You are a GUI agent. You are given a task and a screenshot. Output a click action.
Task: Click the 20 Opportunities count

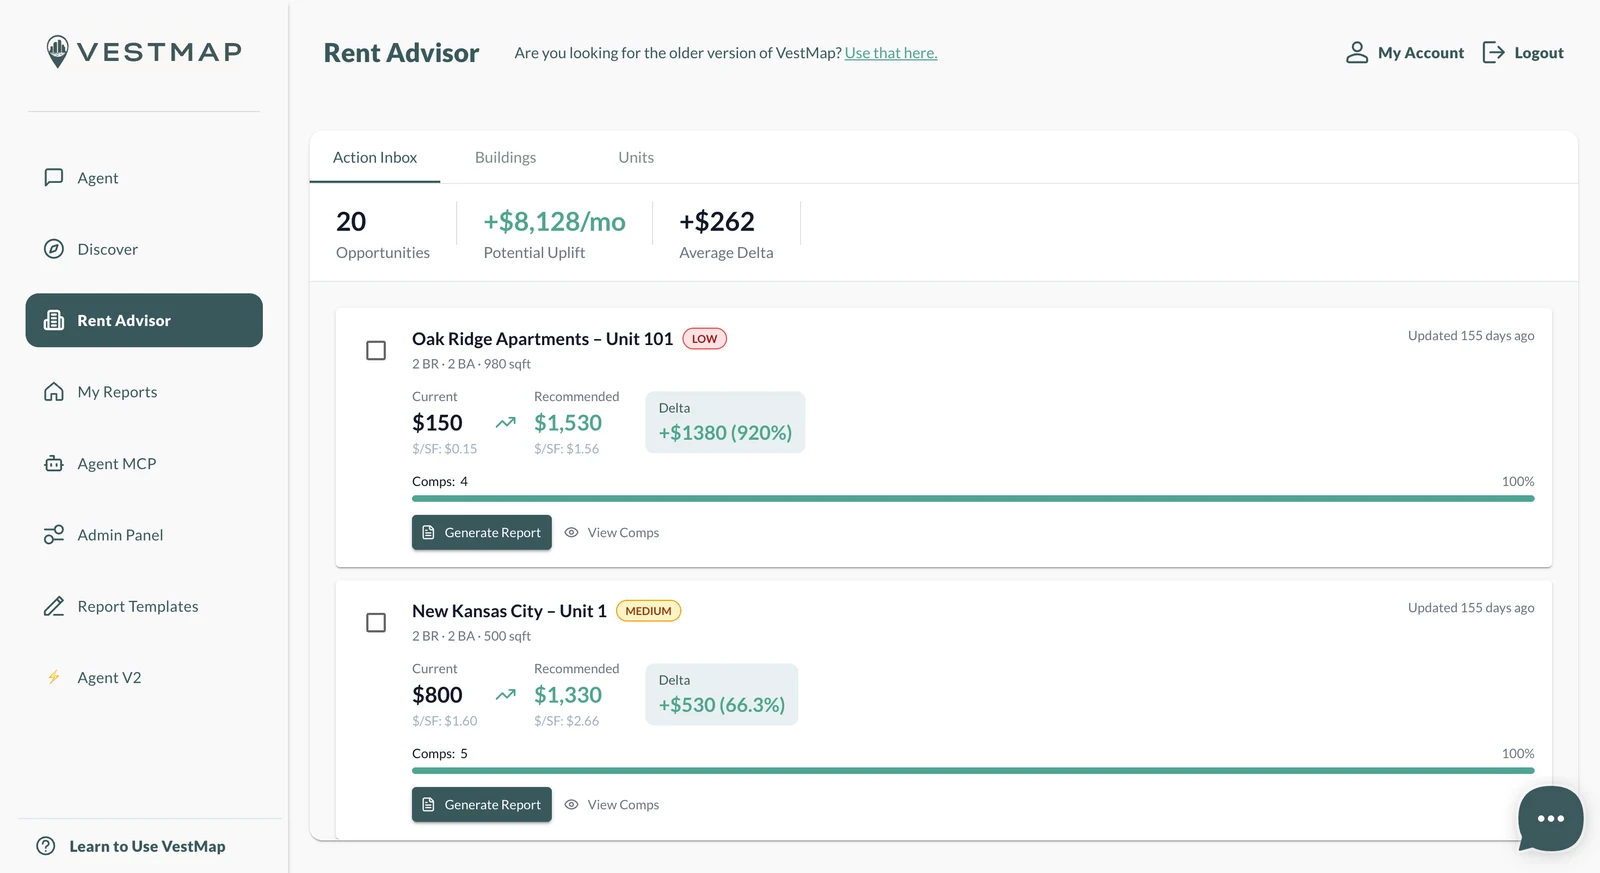(351, 221)
